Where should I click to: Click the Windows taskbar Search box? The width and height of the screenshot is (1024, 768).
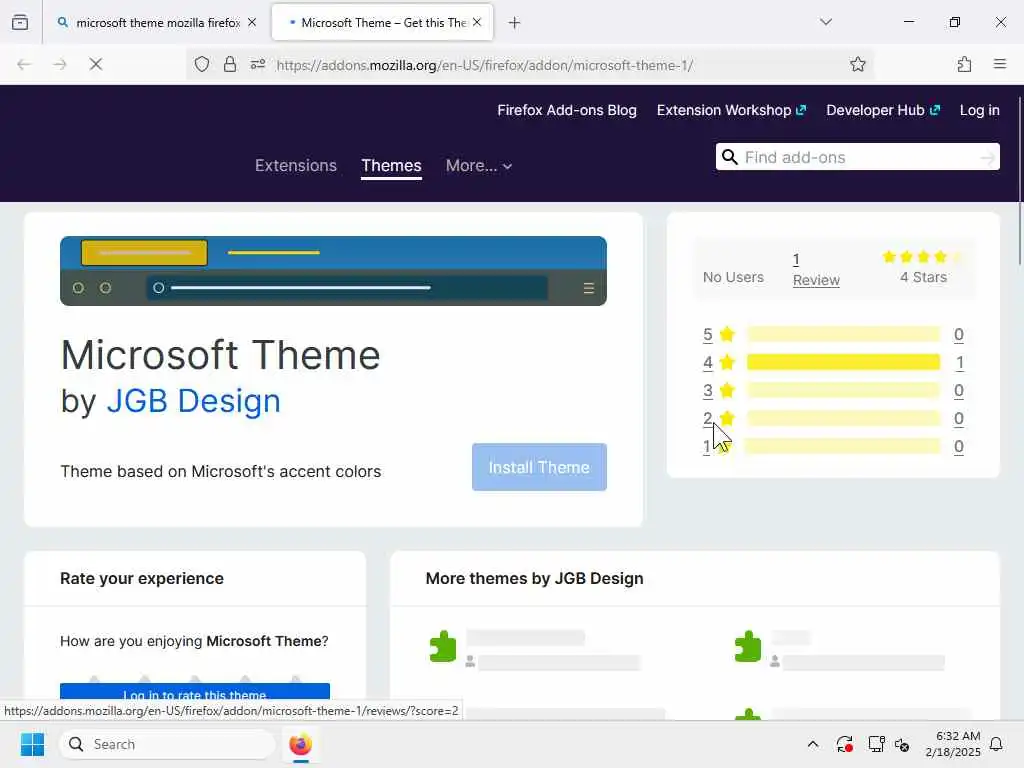(167, 744)
